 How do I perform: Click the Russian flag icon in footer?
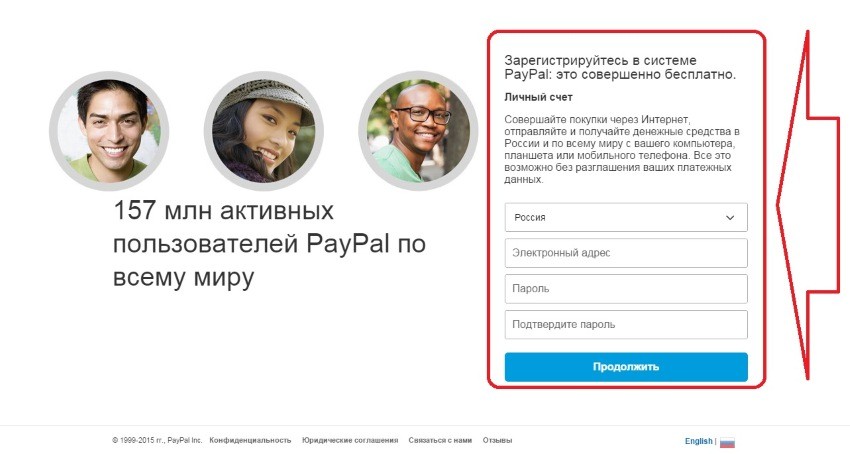[x=727, y=442]
